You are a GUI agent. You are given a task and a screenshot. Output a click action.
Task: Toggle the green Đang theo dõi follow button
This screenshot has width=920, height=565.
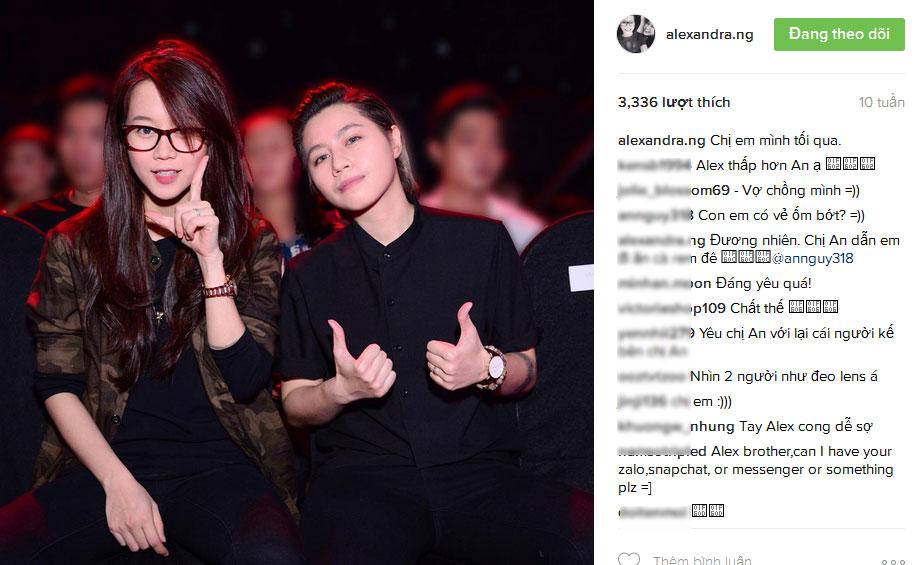839,34
